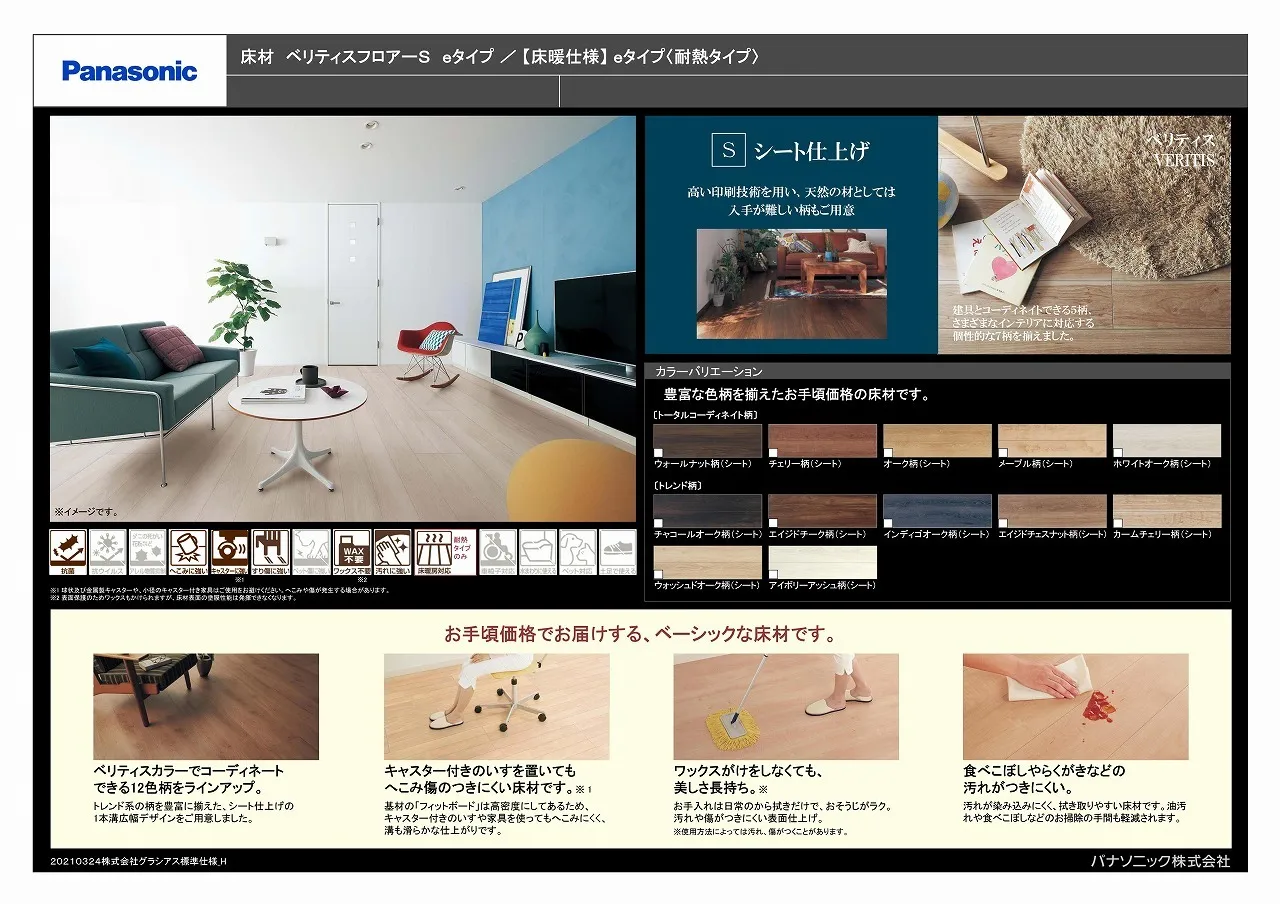Viewport: 1280px width, 904px height.
Task: Open the caster chair photo
Action: click(496, 707)
